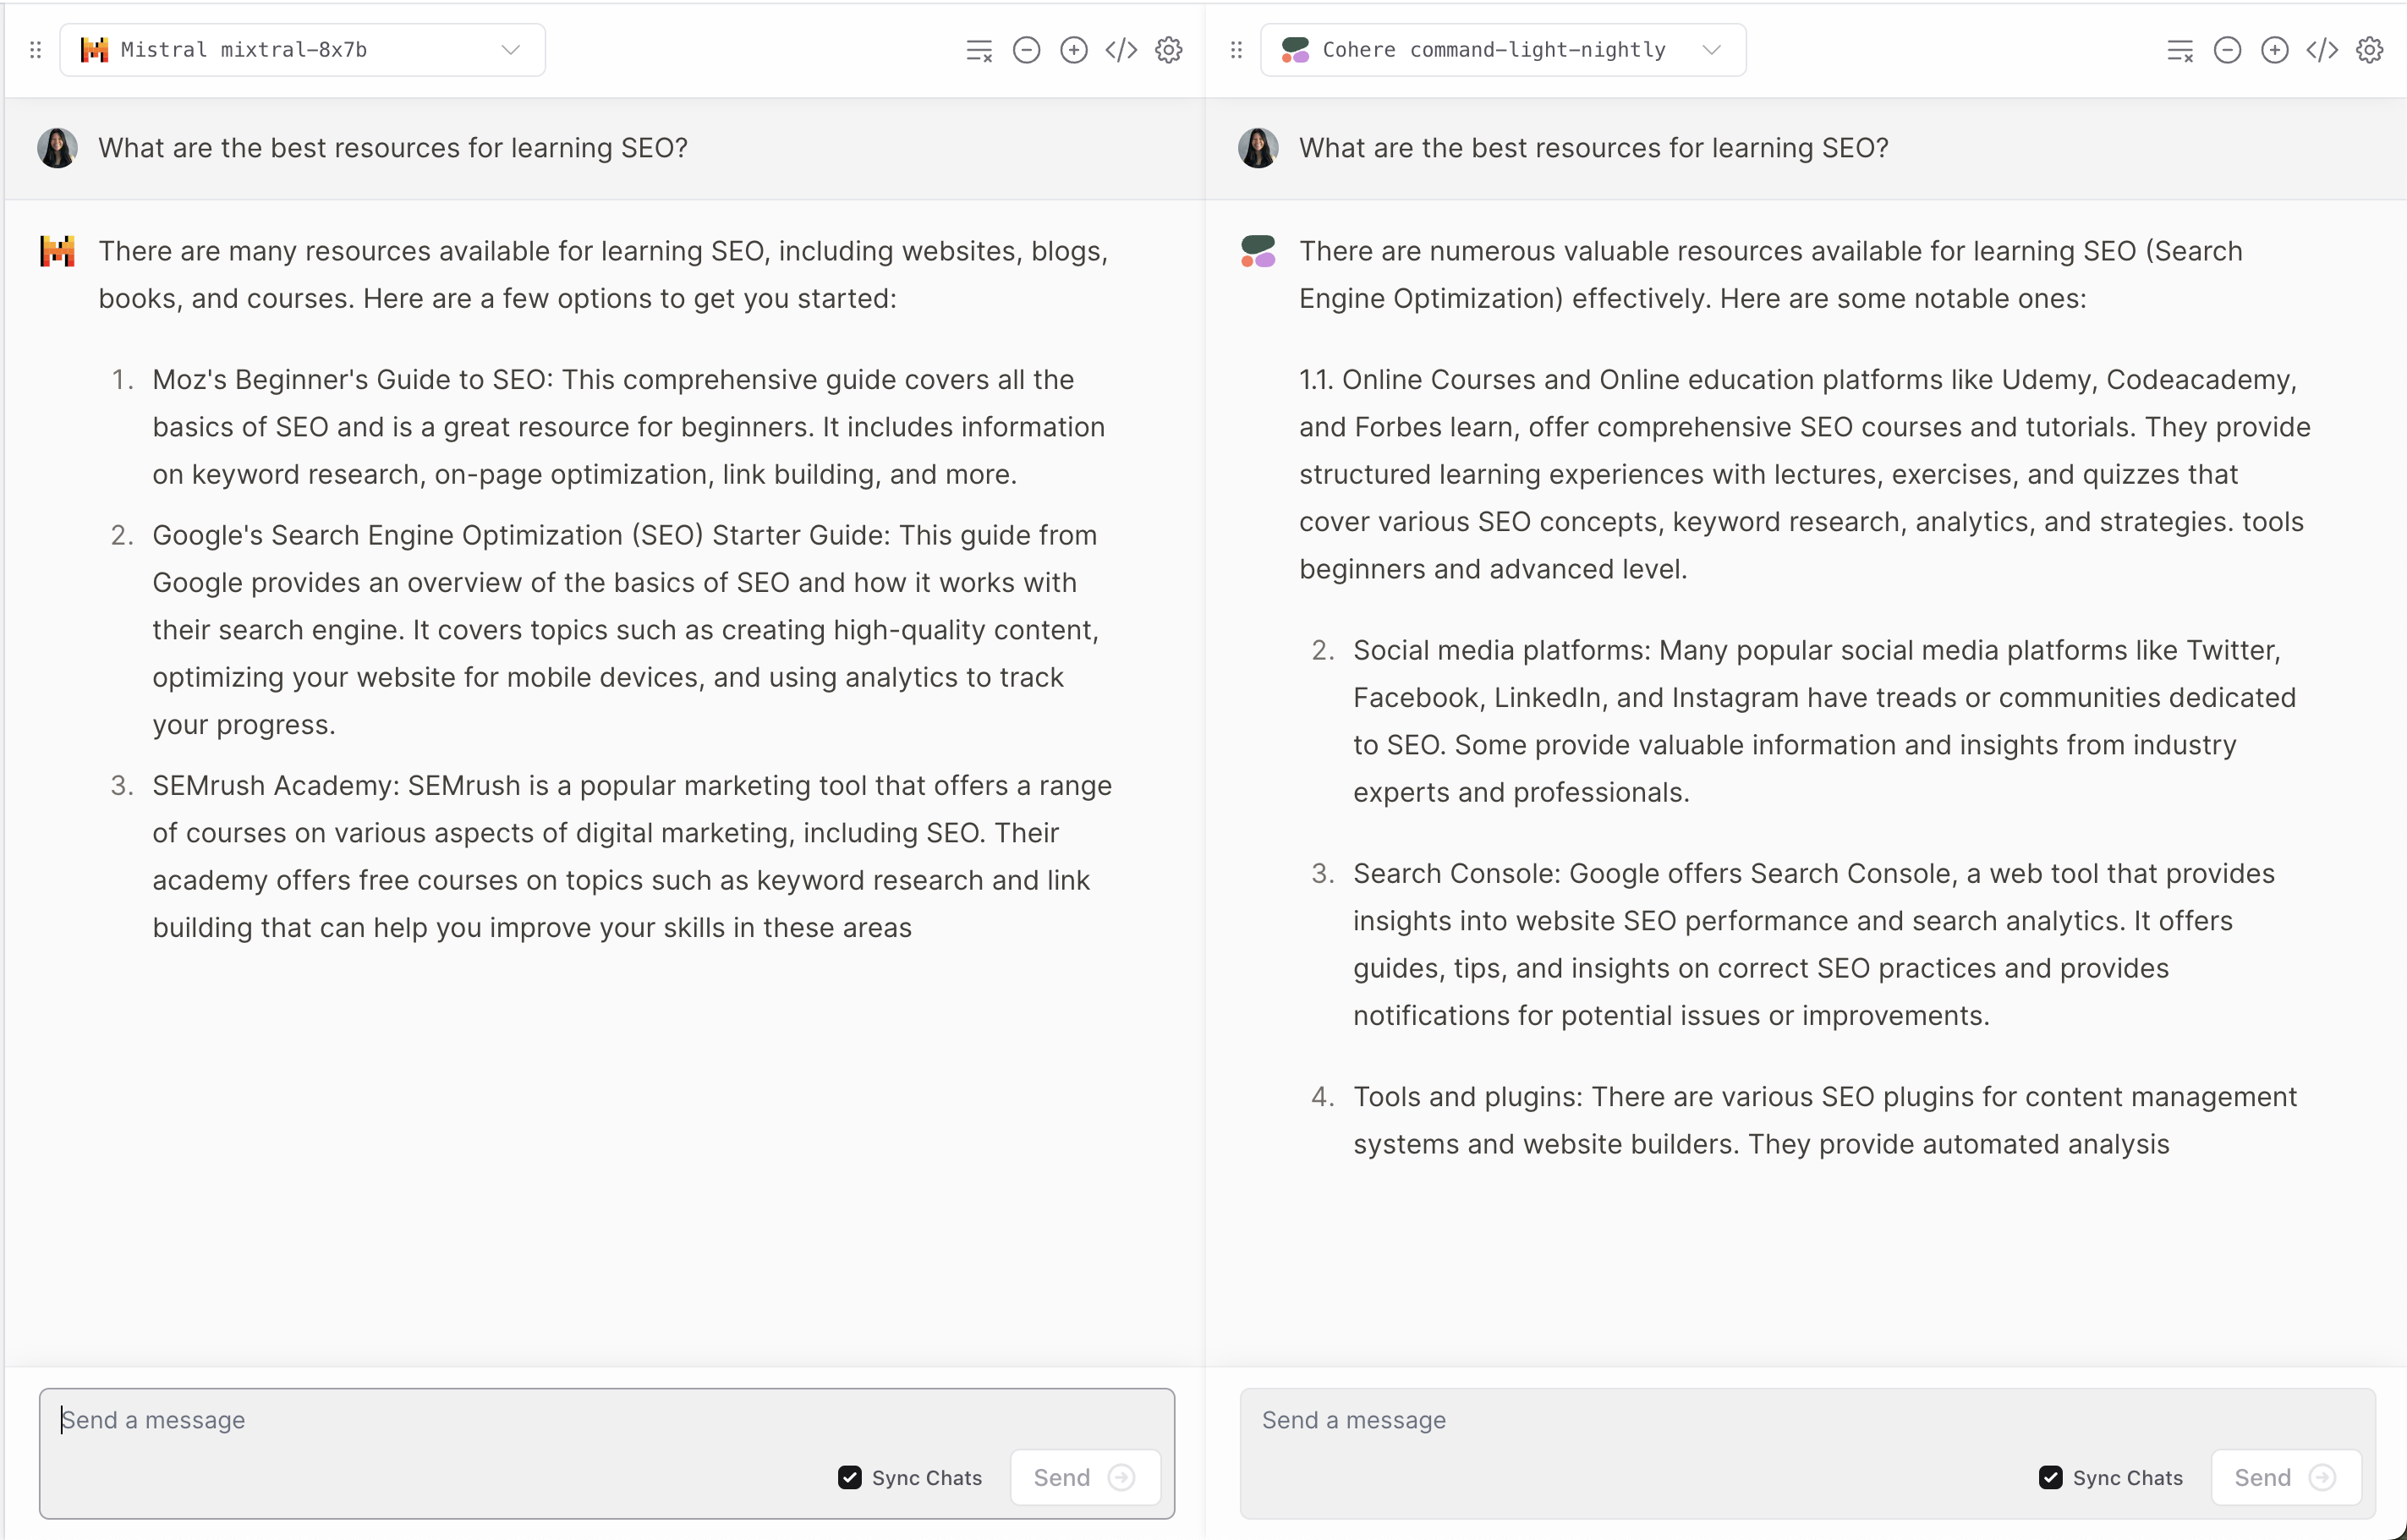Click the Cohere command-light-nightly model icon
This screenshot has height=1540, width=2407.
click(1293, 47)
